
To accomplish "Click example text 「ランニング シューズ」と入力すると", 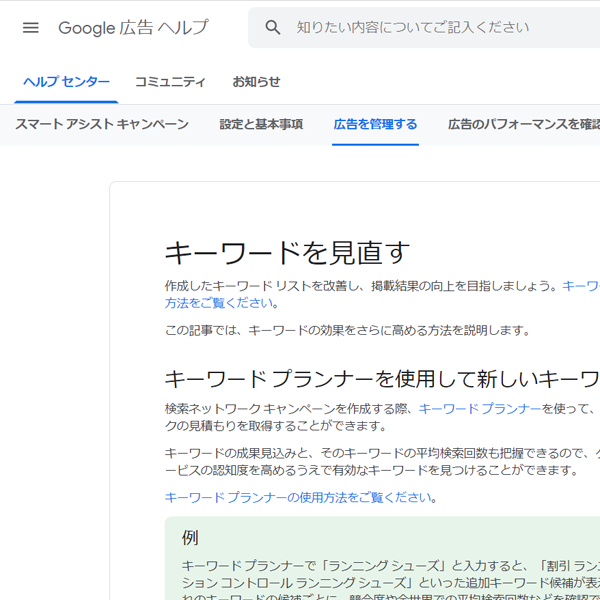I will (x=423, y=565).
